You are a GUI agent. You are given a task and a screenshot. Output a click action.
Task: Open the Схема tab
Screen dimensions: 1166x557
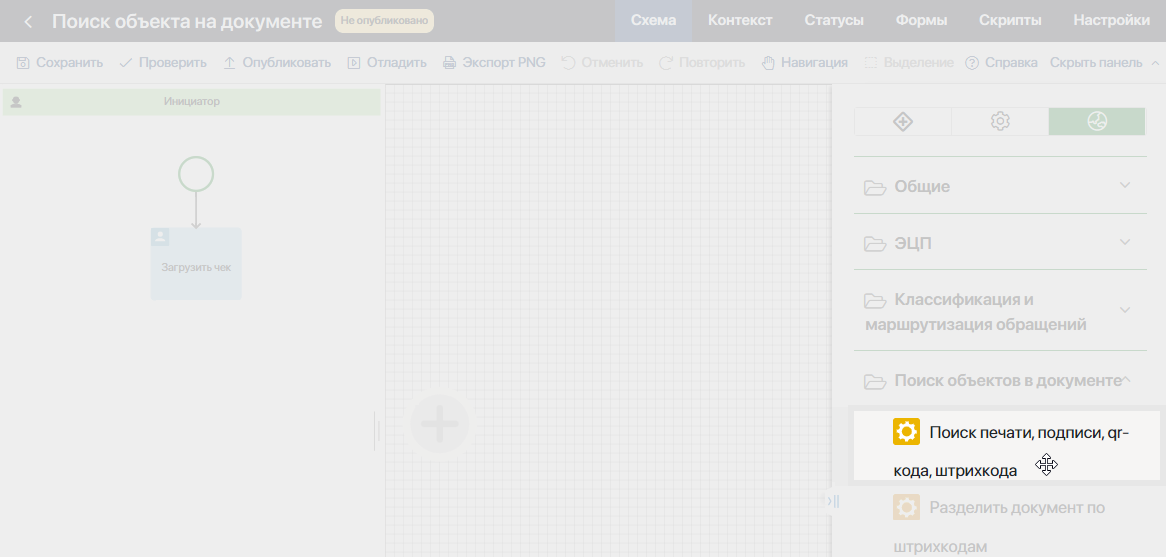653,21
